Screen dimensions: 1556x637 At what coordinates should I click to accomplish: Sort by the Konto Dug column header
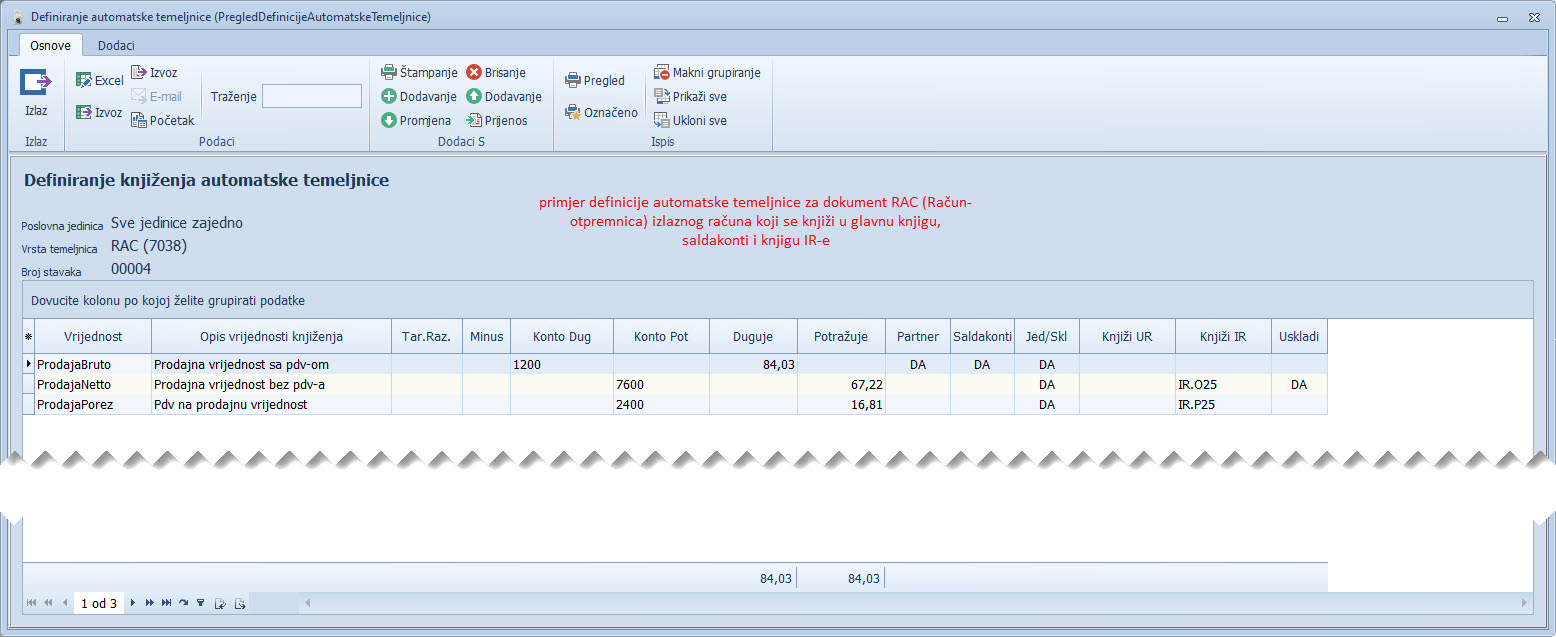[561, 337]
